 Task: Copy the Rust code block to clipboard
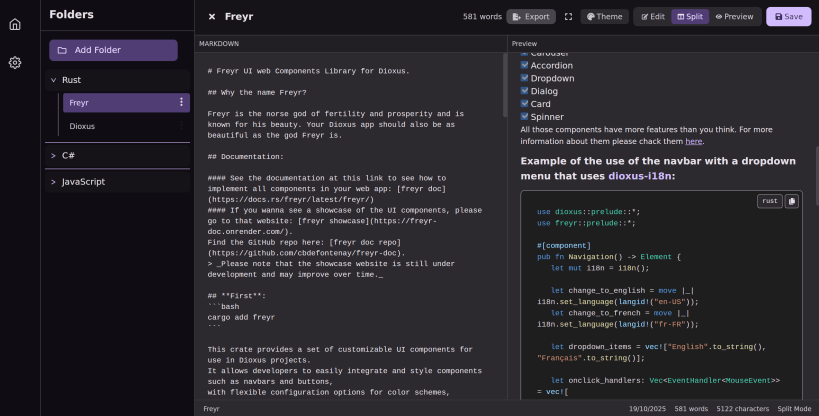(791, 201)
